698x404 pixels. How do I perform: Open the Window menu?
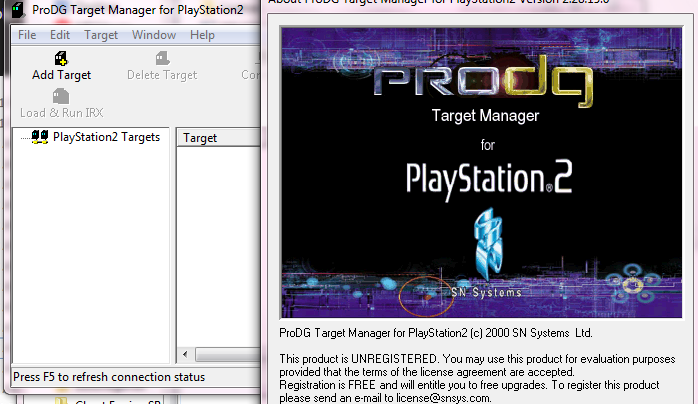[x=154, y=35]
